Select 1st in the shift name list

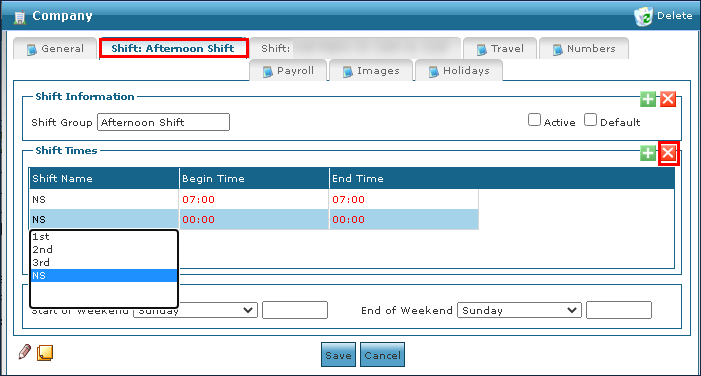tap(104, 237)
